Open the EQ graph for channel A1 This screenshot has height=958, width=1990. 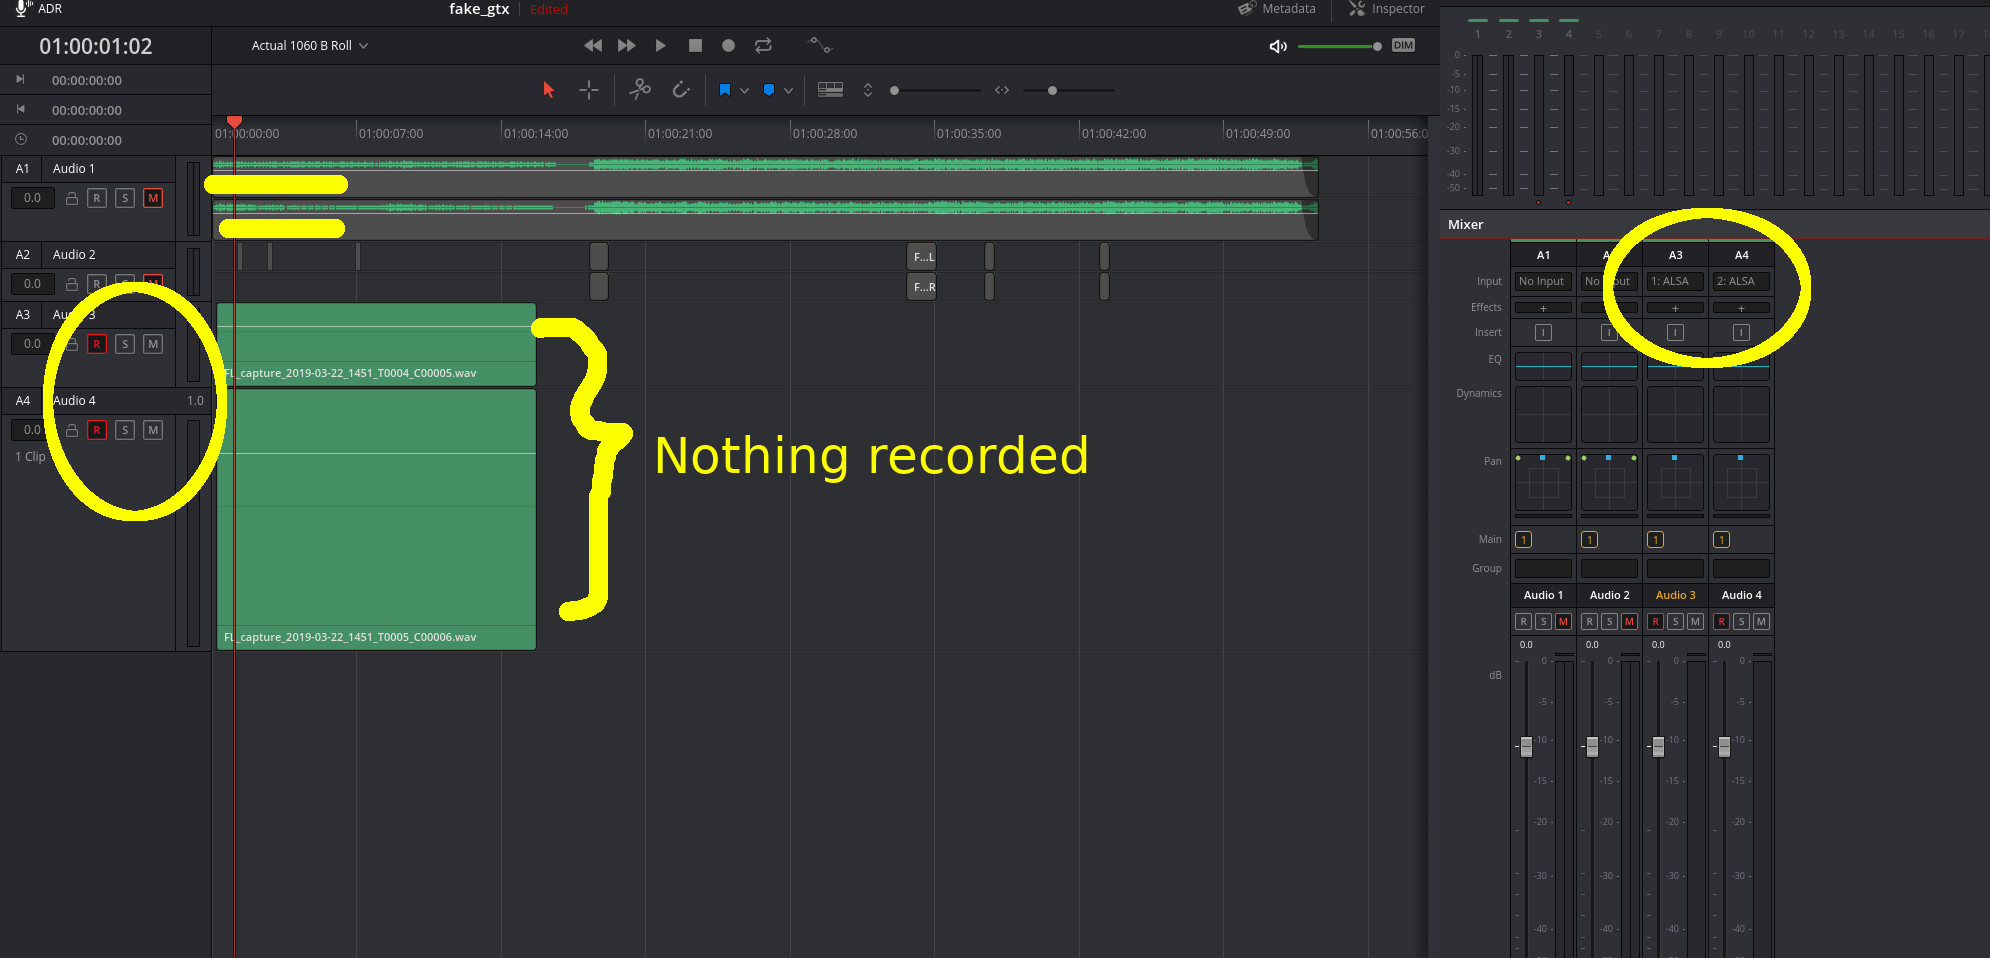pyautogui.click(x=1543, y=366)
